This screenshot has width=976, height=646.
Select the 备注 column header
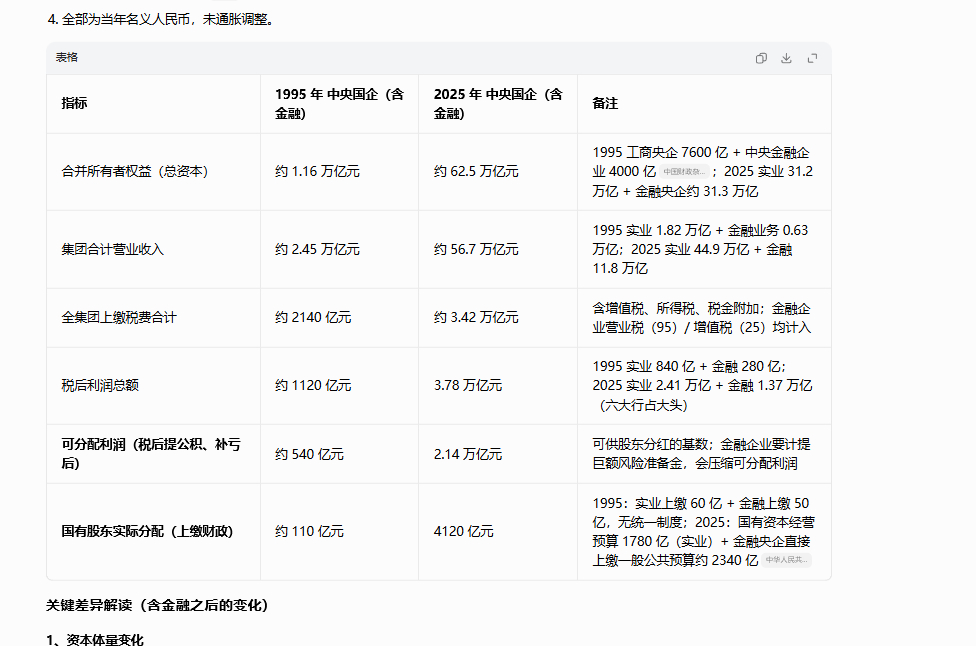point(605,103)
